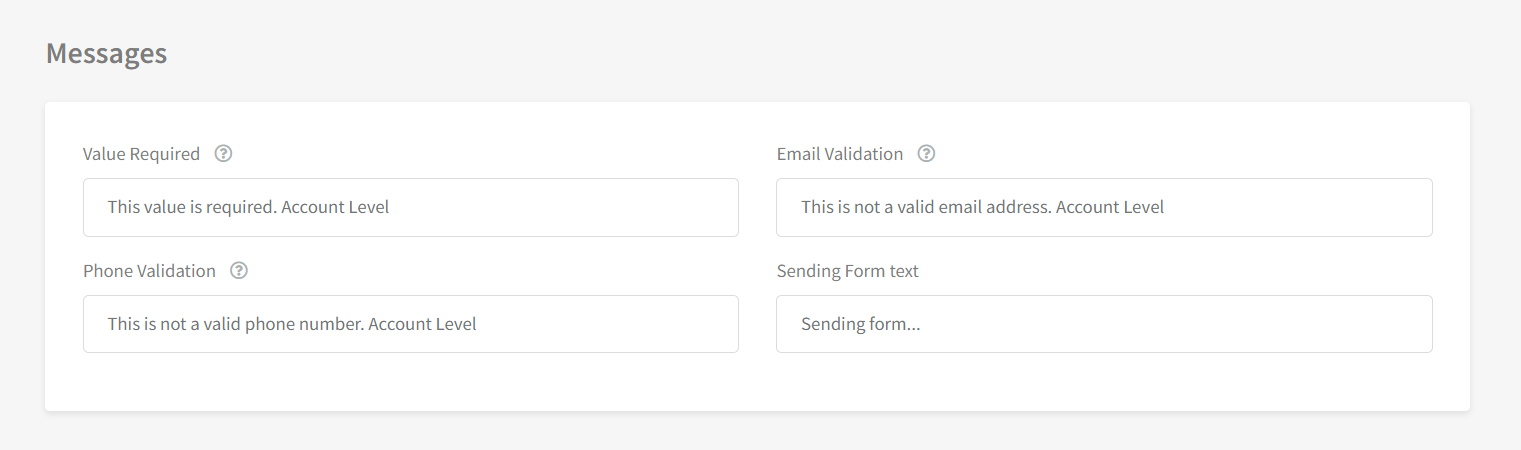Click the Sending Form text label

[848, 271]
